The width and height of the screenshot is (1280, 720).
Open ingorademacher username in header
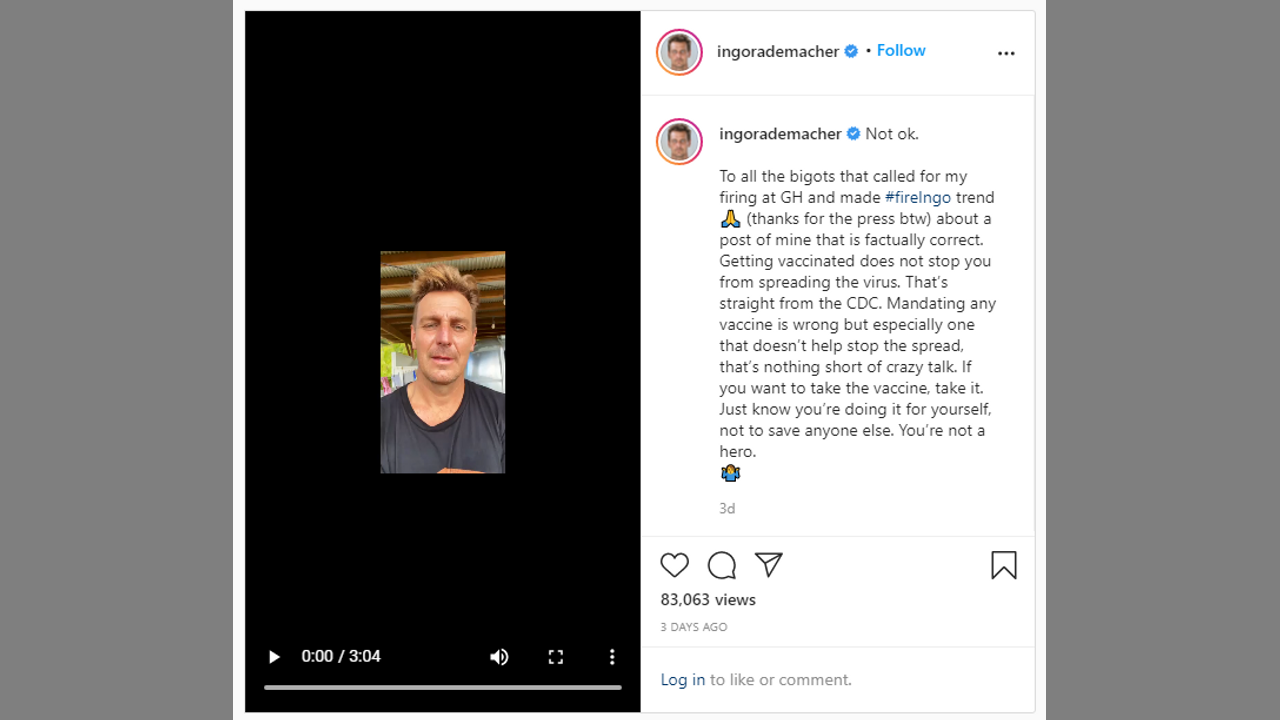click(778, 52)
